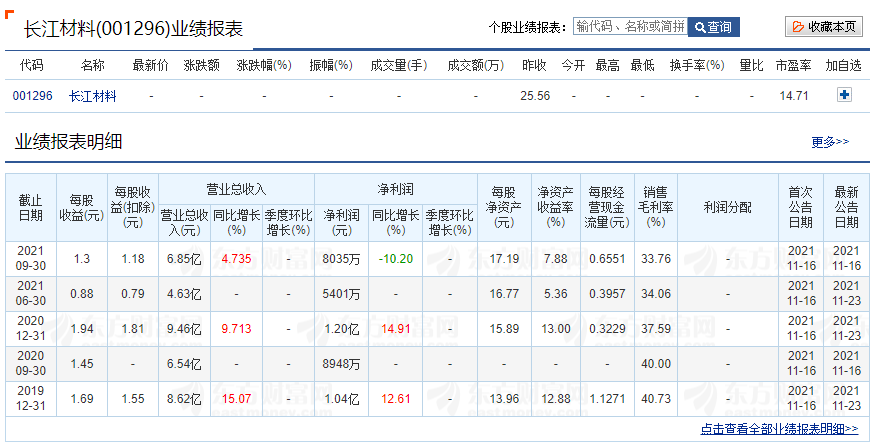Select the red 12.61 growth value
The height and width of the screenshot is (444, 875).
click(x=395, y=399)
